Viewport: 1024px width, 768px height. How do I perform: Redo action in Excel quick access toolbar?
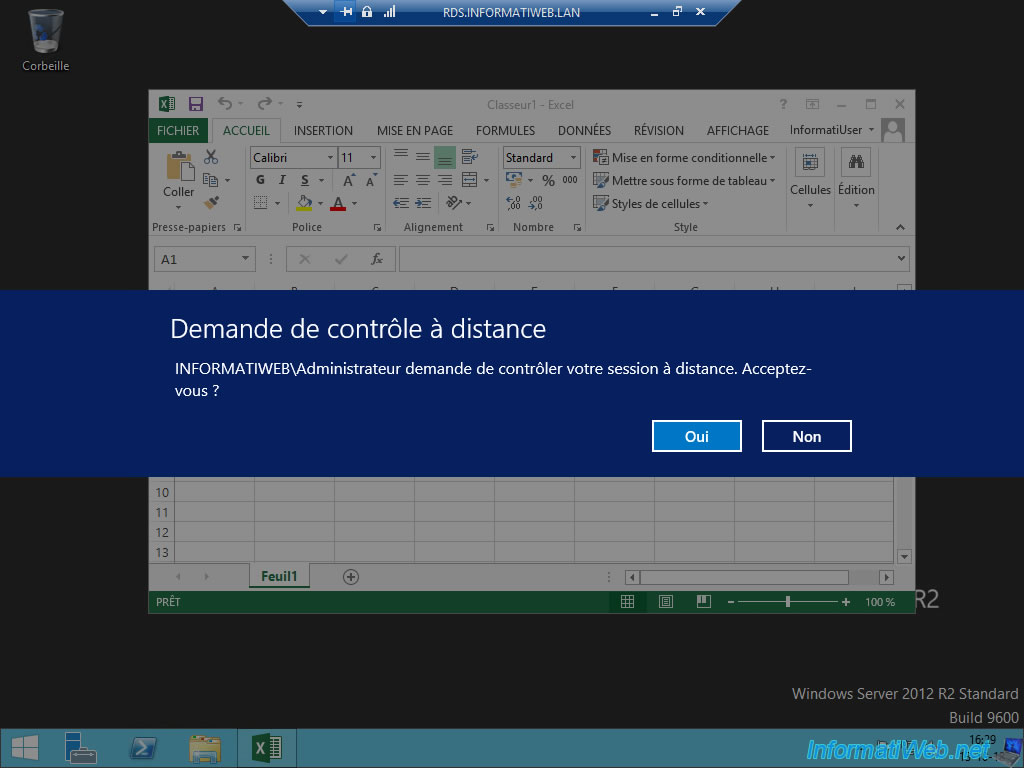[x=264, y=104]
